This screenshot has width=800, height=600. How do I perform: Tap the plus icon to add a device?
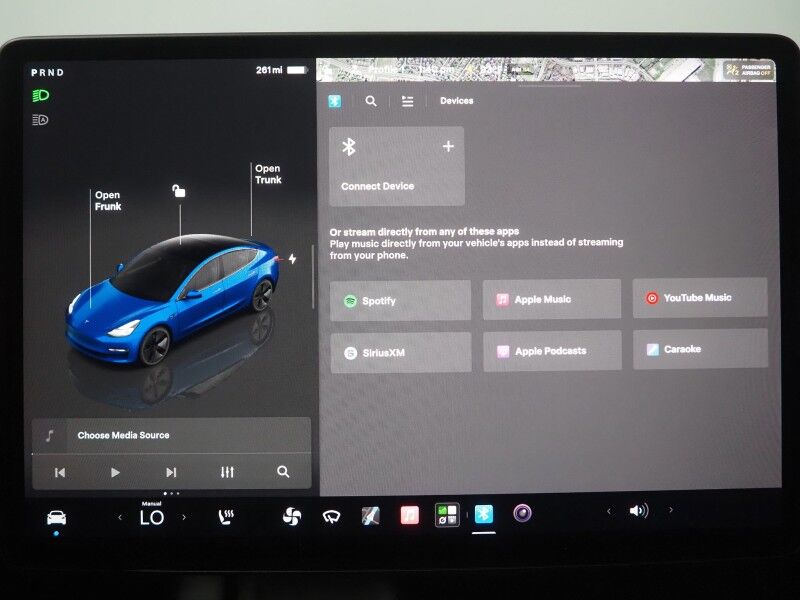click(x=448, y=146)
